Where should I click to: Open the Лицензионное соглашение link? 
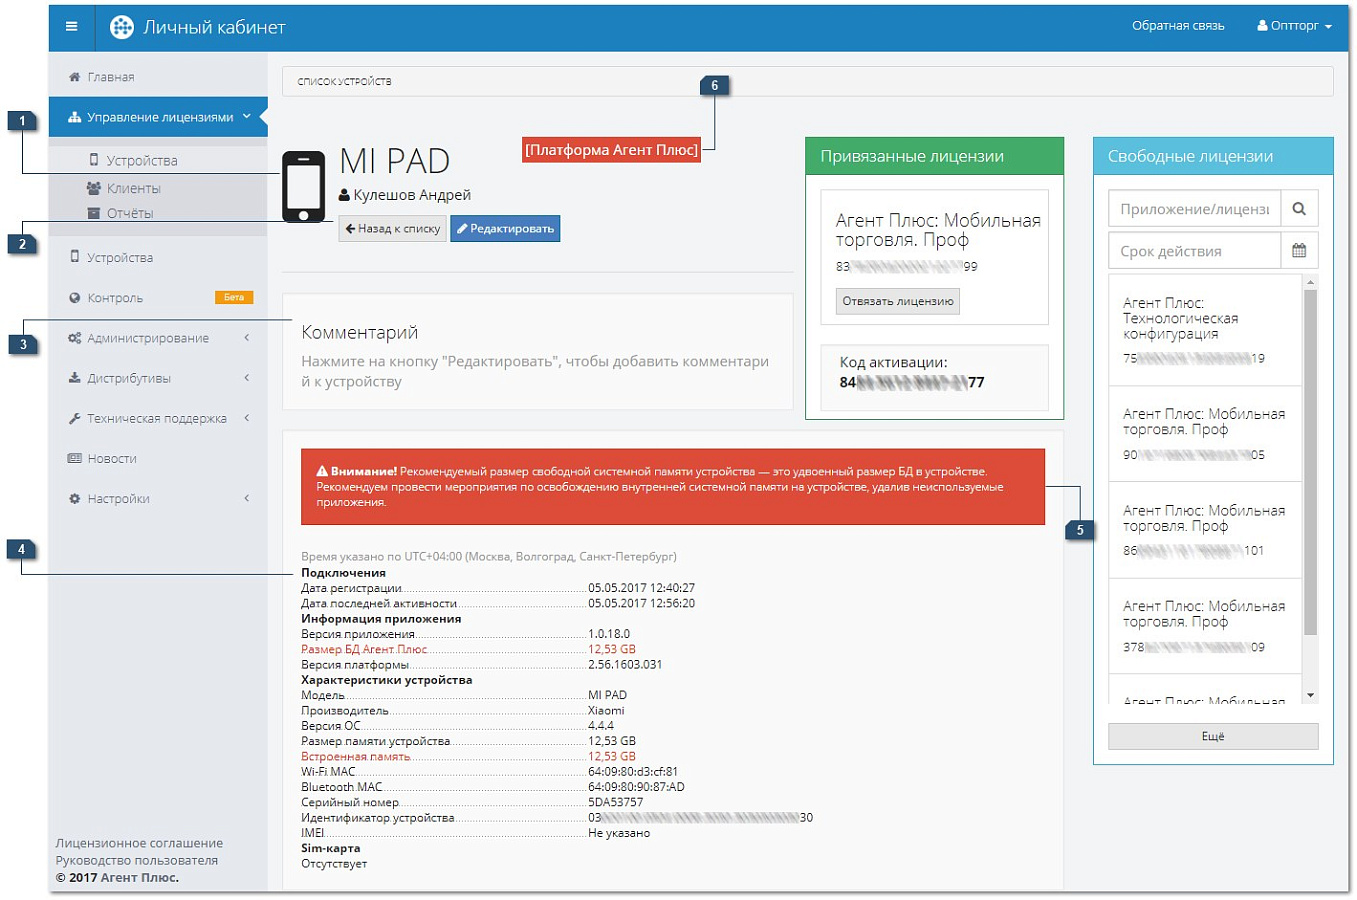tap(139, 843)
